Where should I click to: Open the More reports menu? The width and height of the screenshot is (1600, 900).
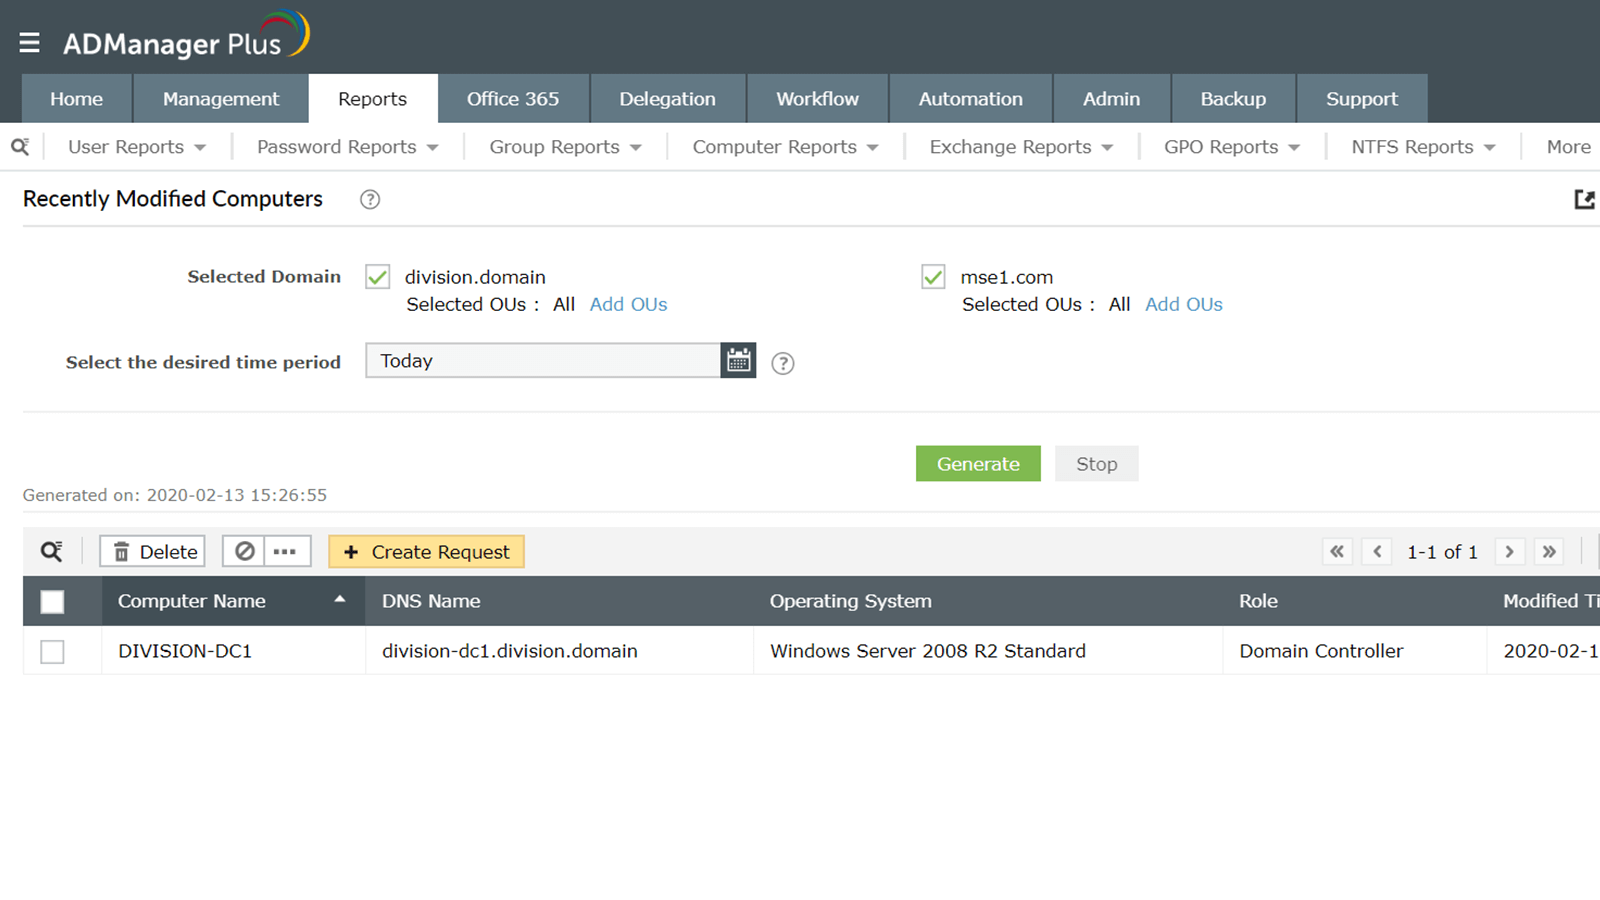coord(1568,147)
